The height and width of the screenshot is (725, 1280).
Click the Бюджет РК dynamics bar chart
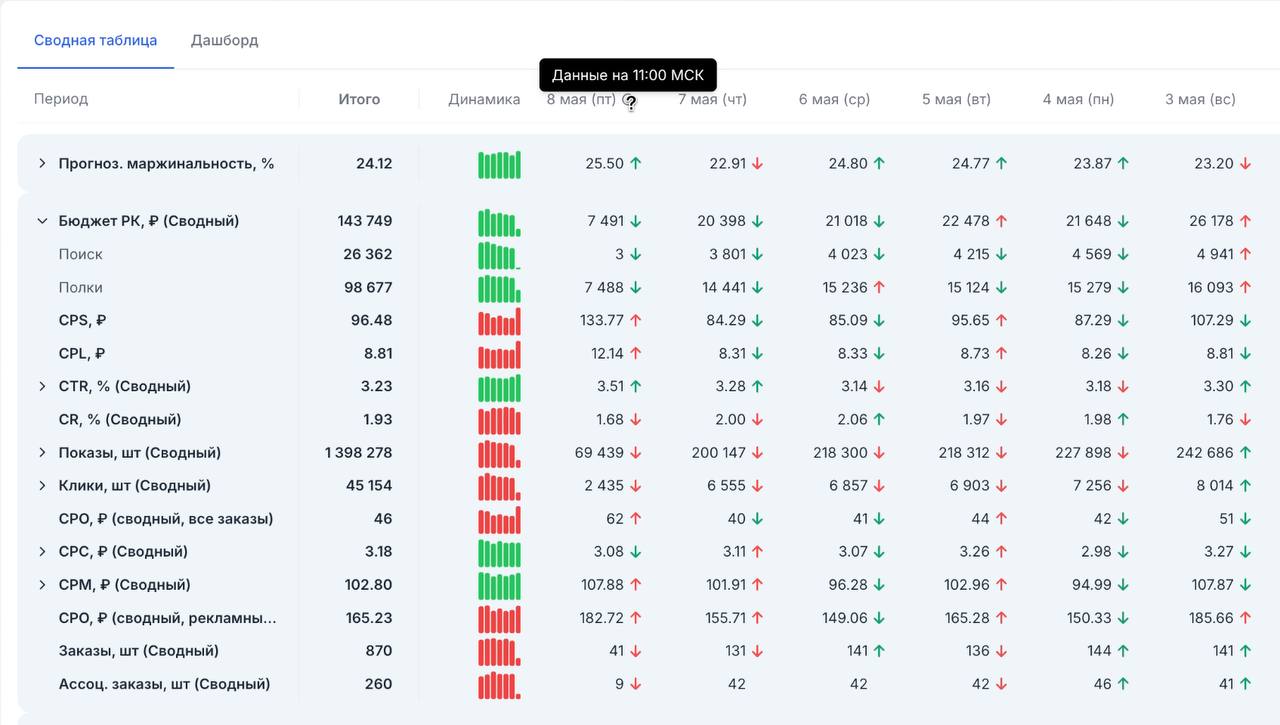499,222
